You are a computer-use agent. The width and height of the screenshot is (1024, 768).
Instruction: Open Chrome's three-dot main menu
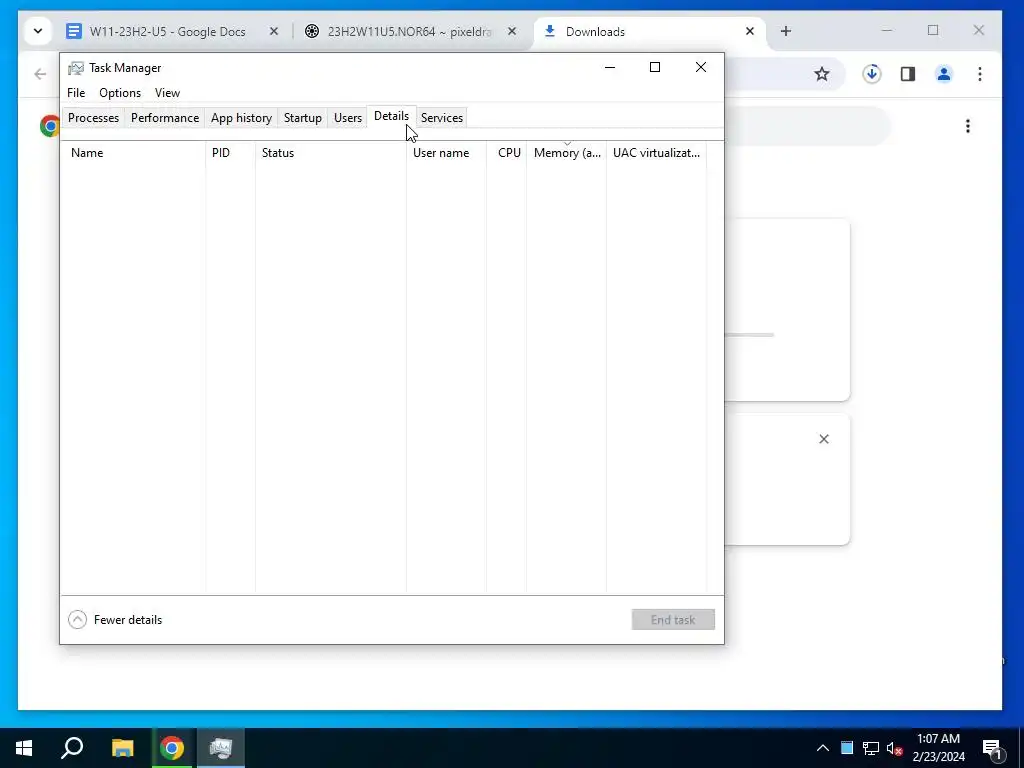[980, 74]
